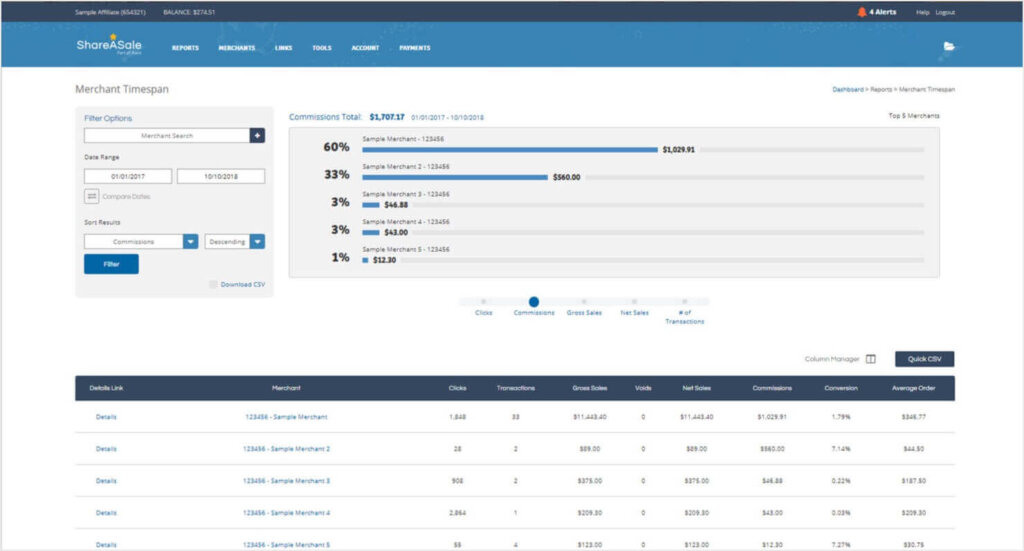Sort by the Clicks column header
Screen dimensions: 1024x551
[x=457, y=388]
